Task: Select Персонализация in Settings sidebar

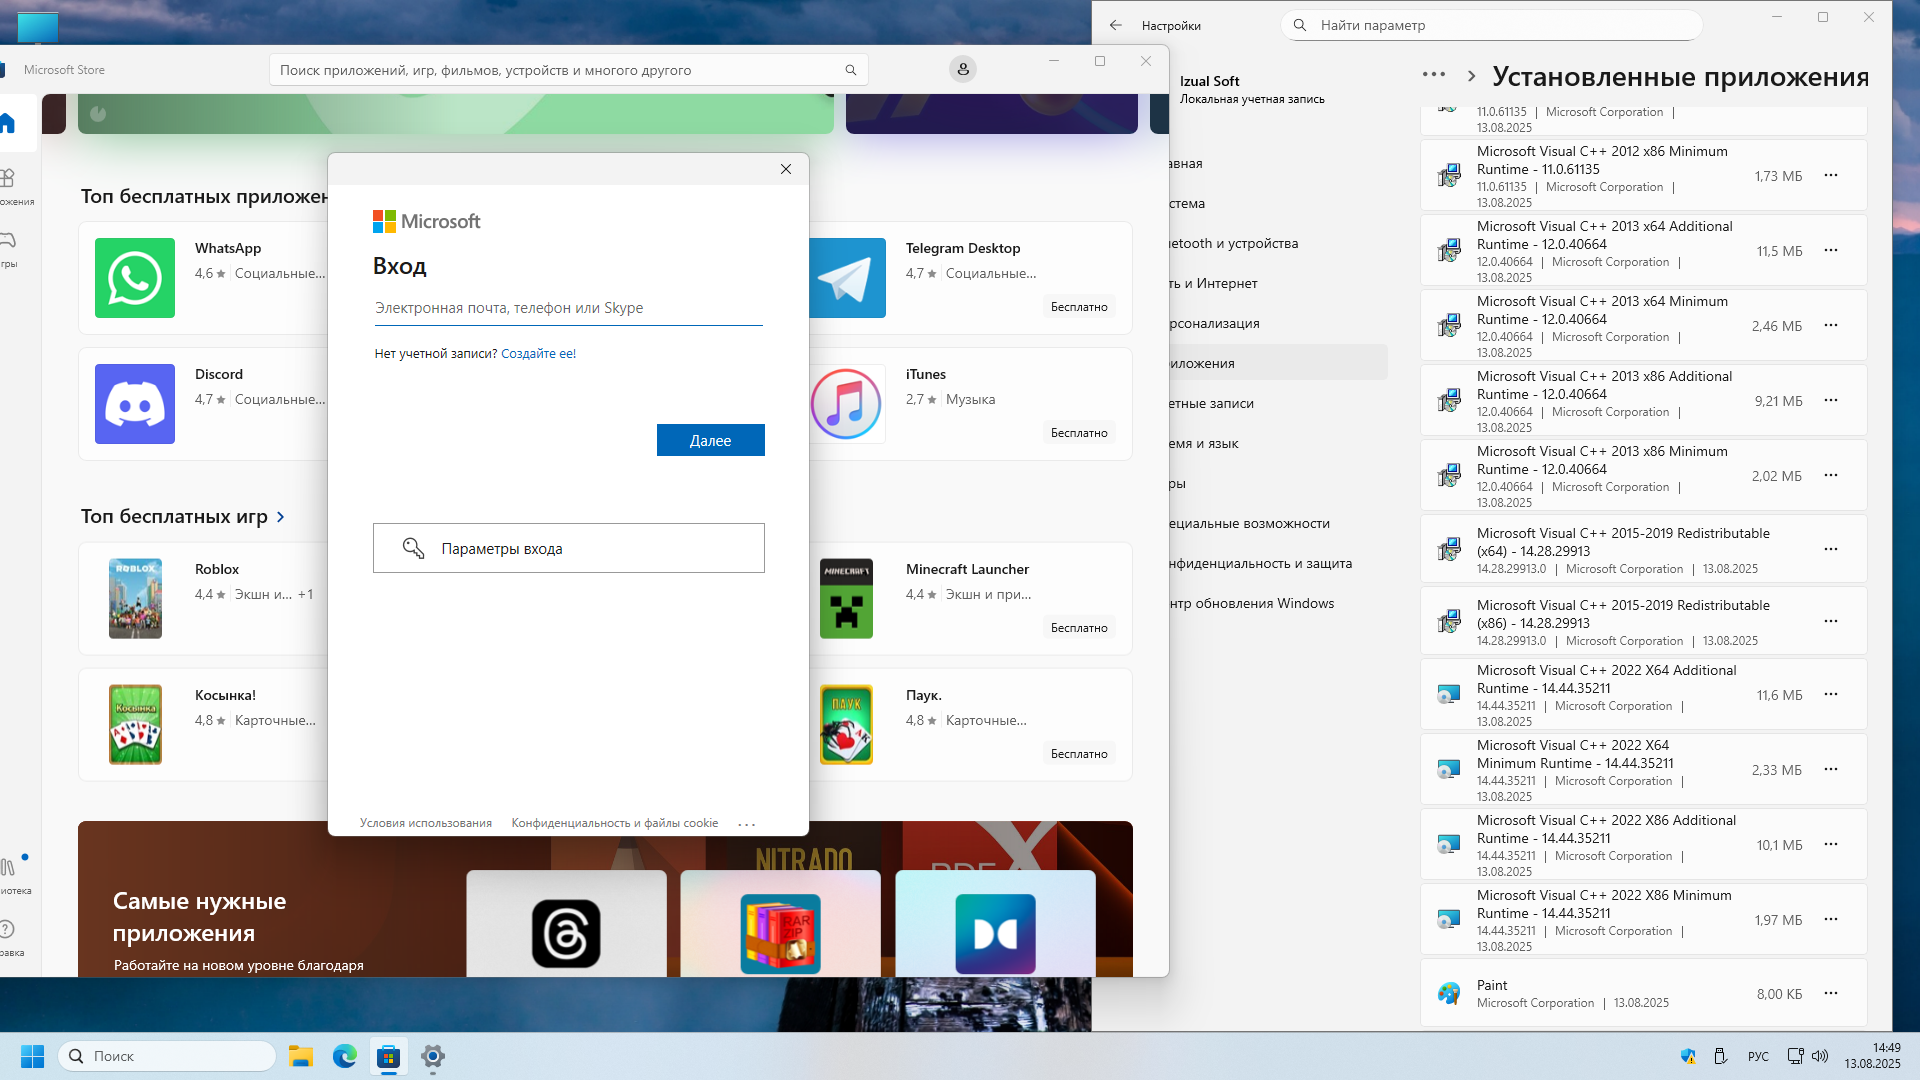Action: point(1278,323)
